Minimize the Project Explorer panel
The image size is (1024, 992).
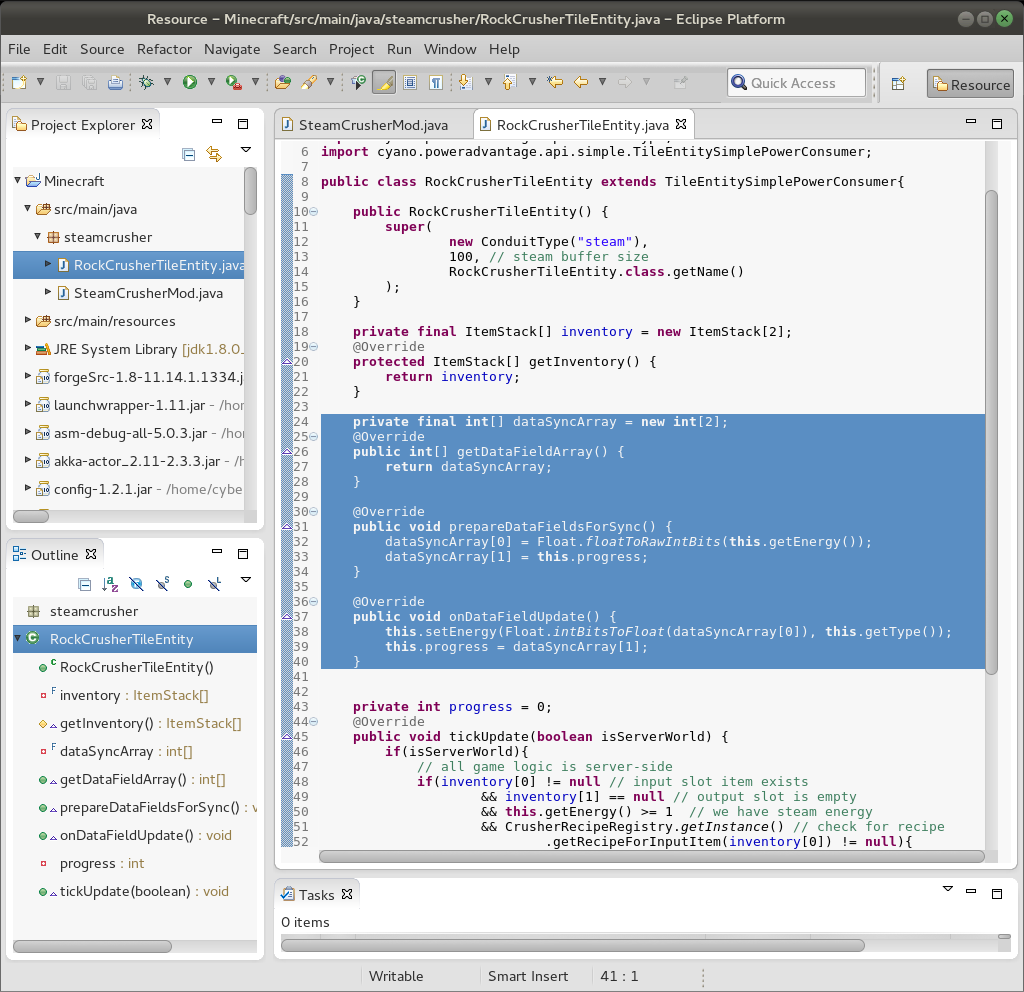pyautogui.click(x=217, y=122)
